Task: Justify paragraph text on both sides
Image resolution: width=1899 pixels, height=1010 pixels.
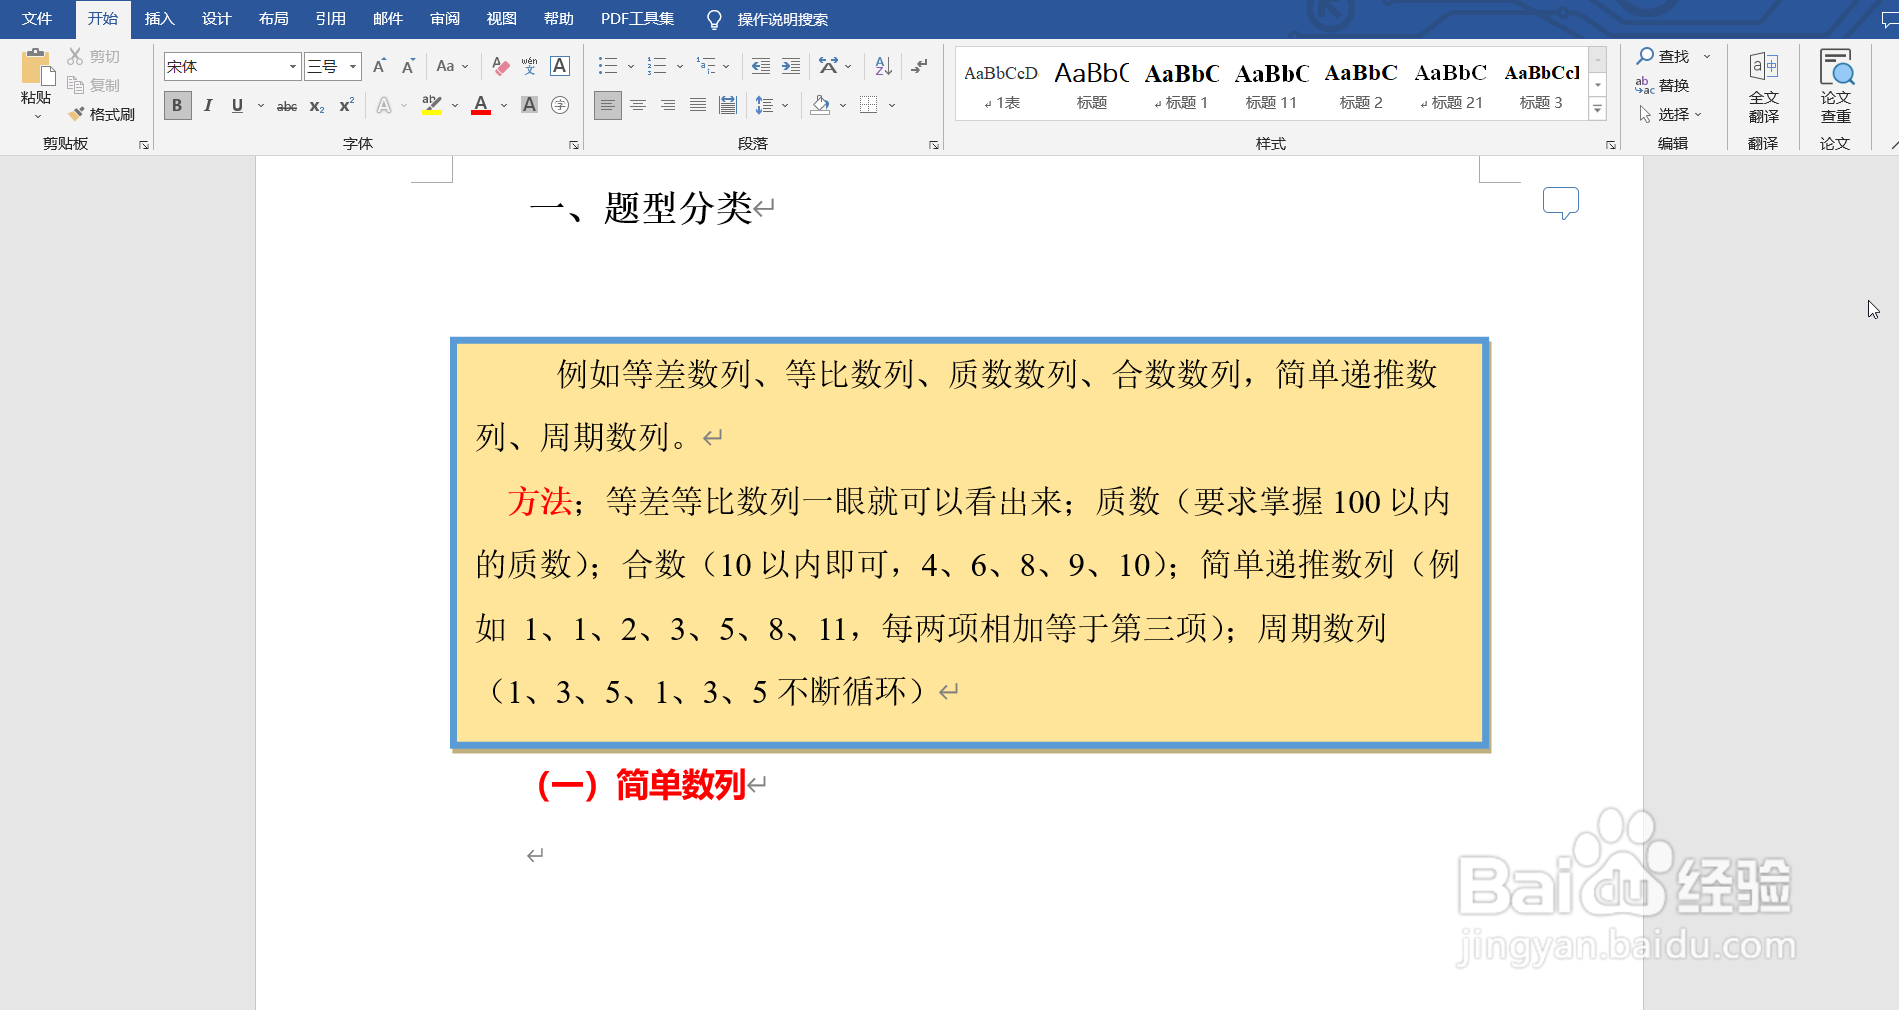Action: (x=698, y=105)
